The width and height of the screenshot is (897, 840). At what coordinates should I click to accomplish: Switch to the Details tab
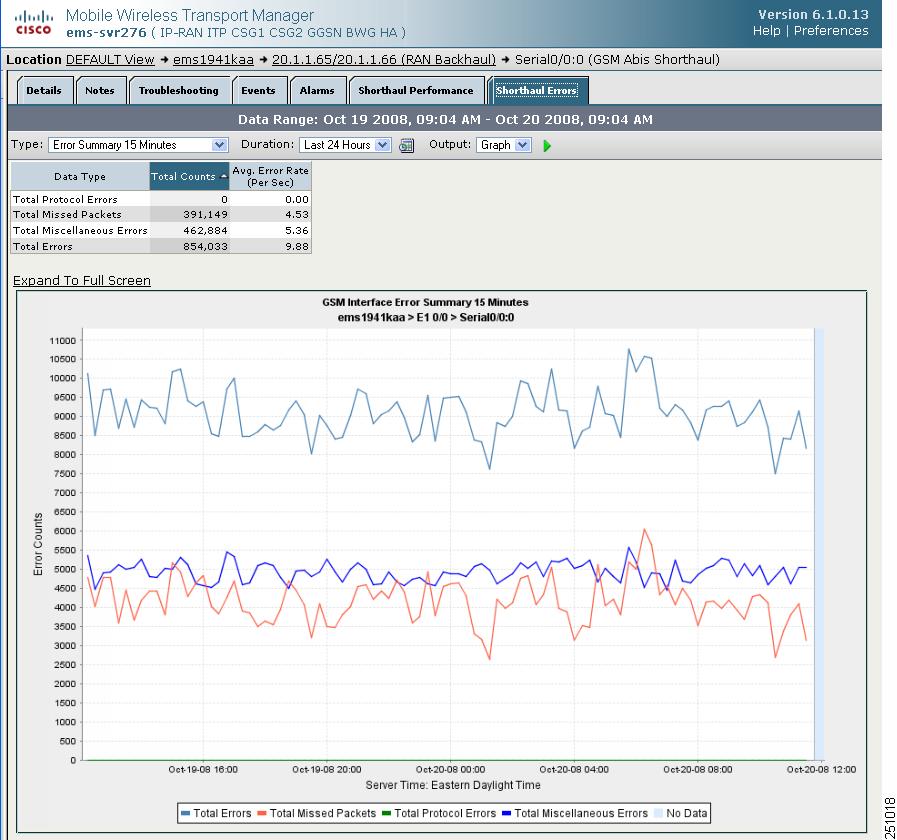coord(44,90)
